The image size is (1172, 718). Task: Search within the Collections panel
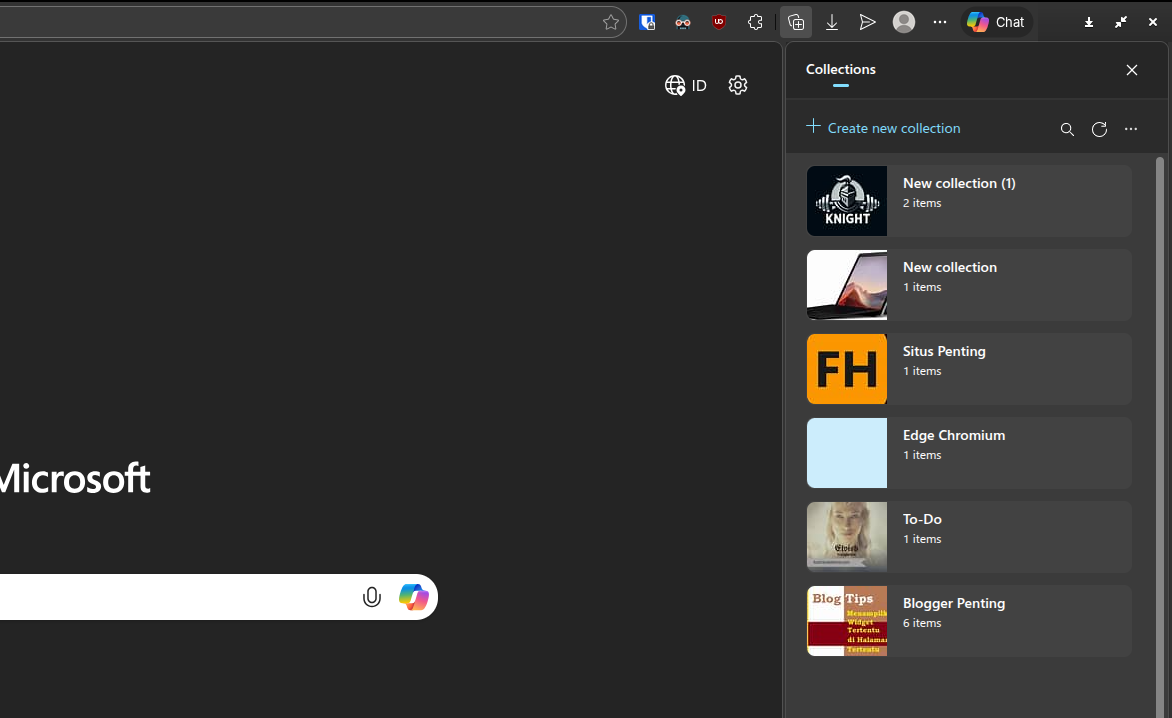tap(1067, 129)
